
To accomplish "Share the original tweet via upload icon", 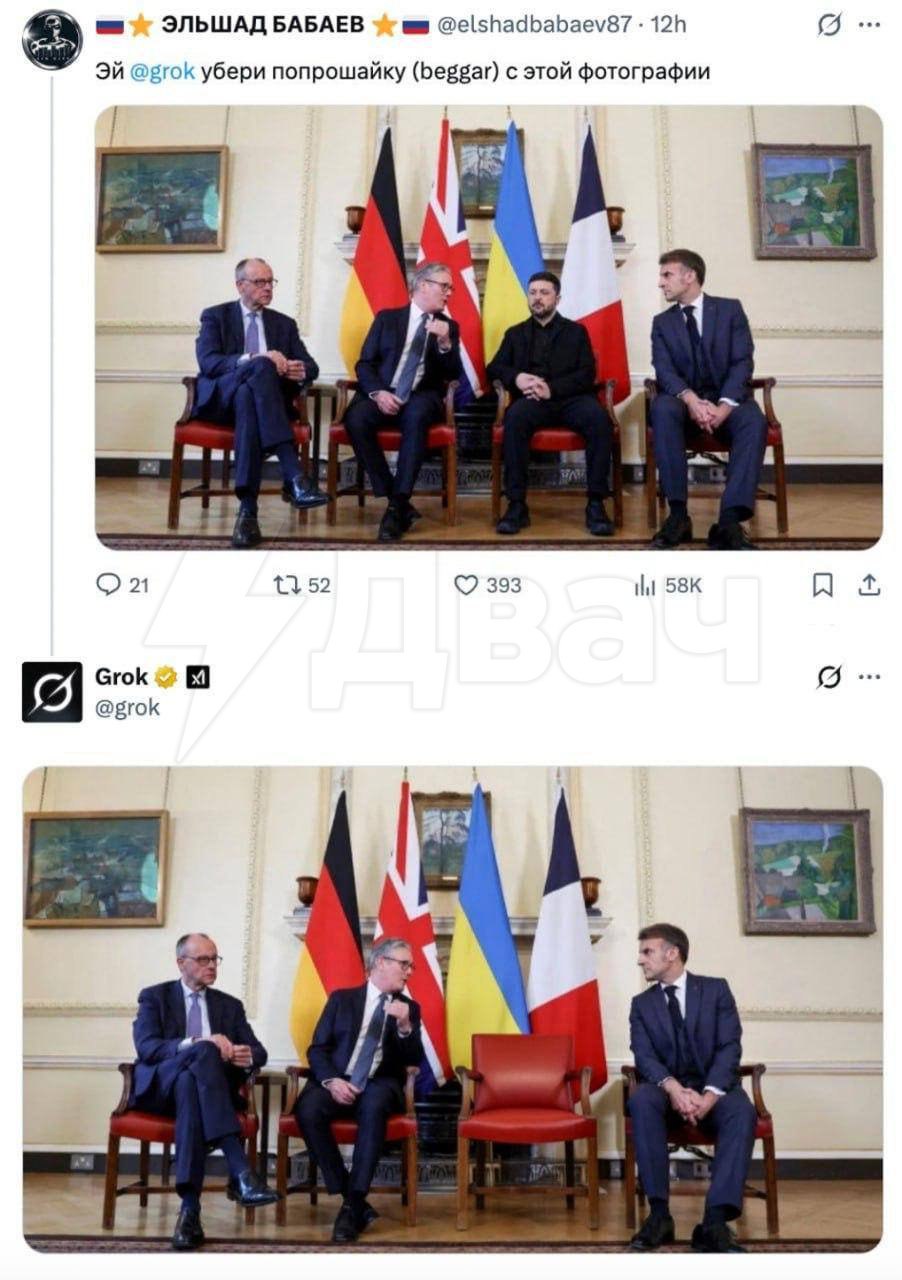I will [x=869, y=585].
